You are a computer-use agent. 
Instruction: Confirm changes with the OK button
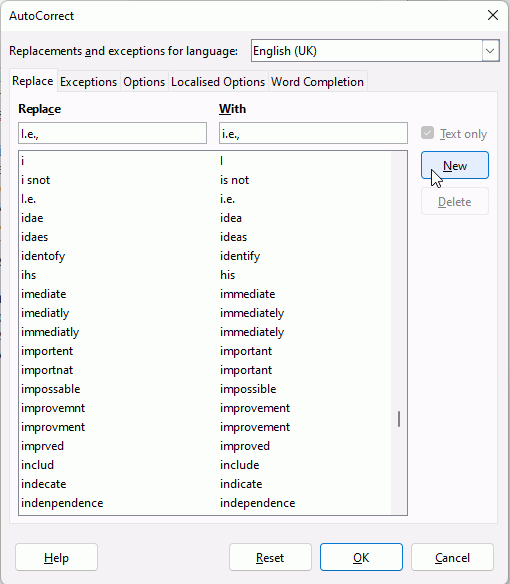[361, 557]
